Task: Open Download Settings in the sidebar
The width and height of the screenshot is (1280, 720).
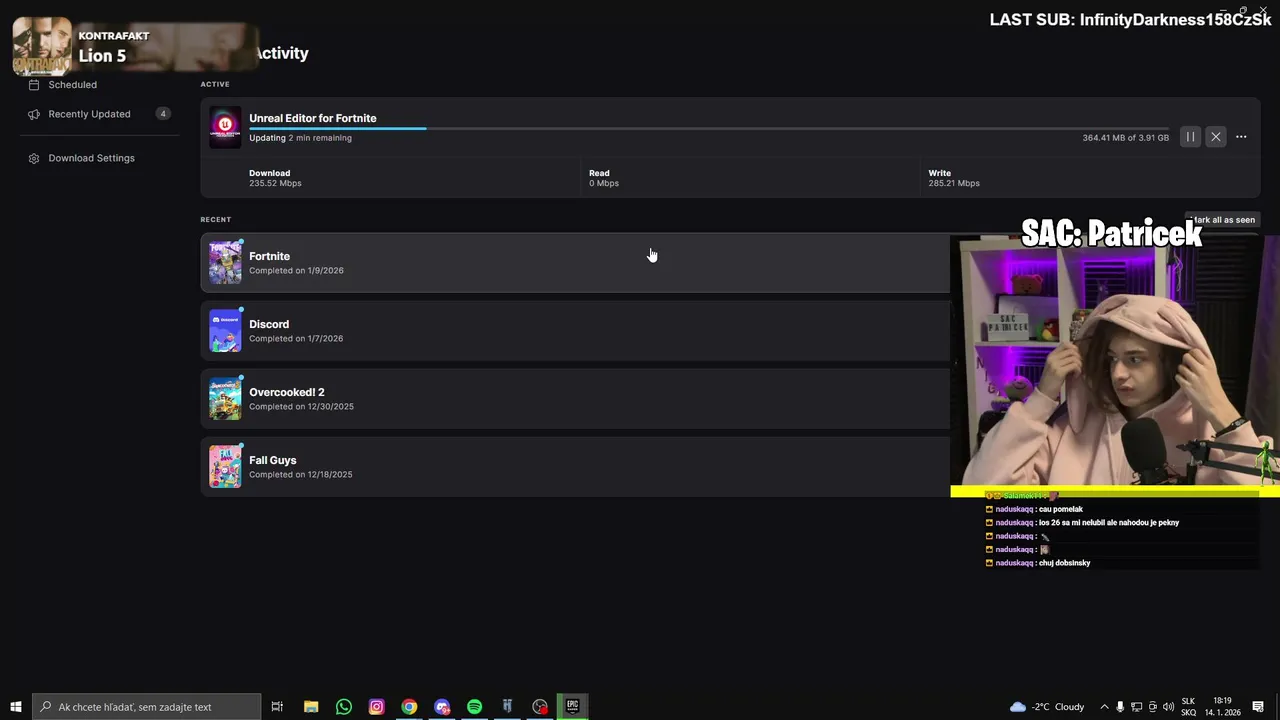Action: coord(91,158)
